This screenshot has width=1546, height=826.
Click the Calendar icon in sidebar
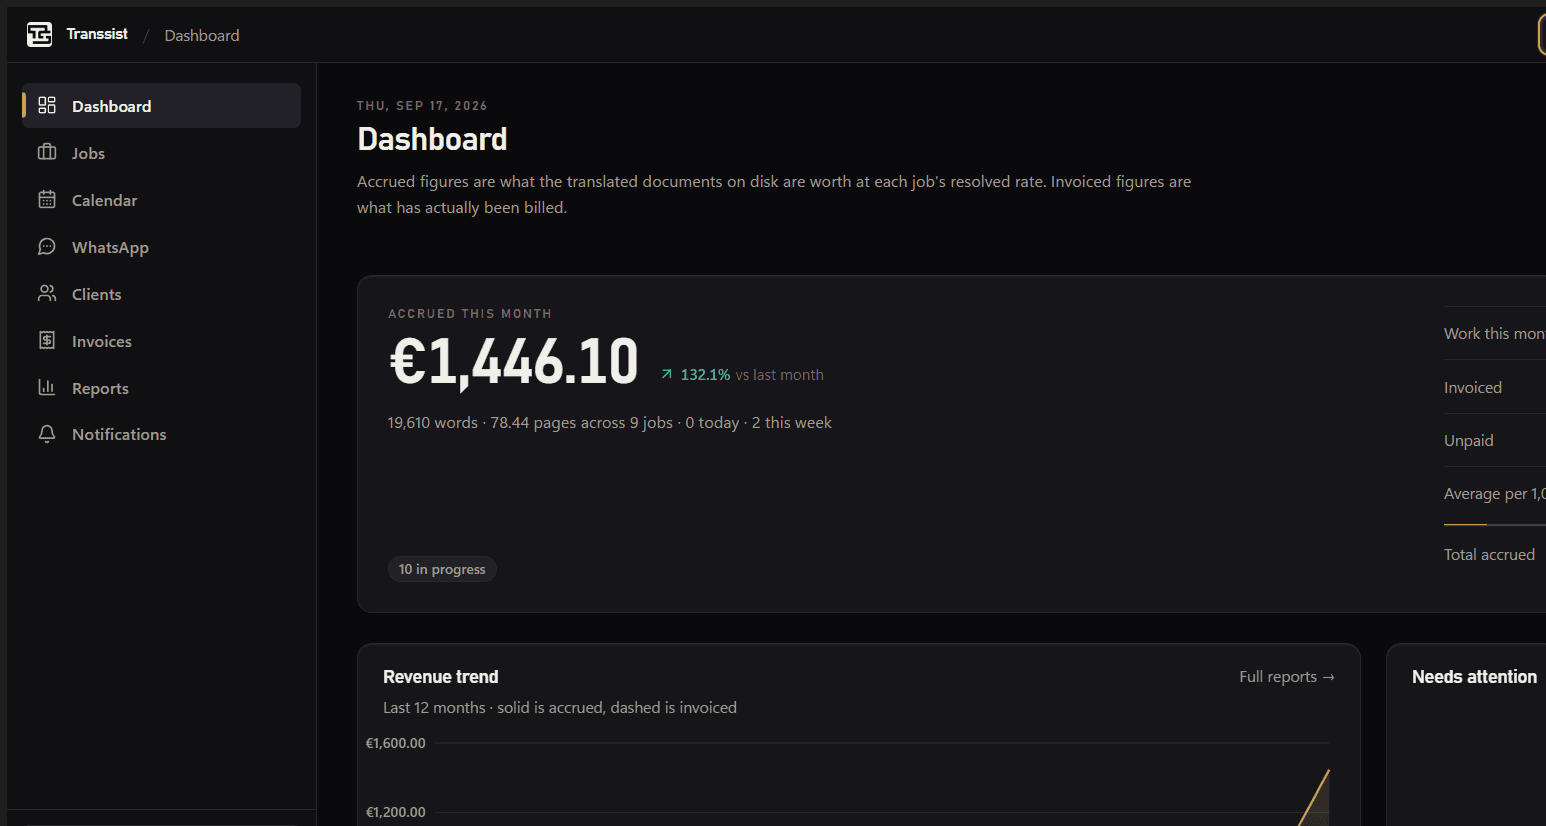(x=47, y=199)
